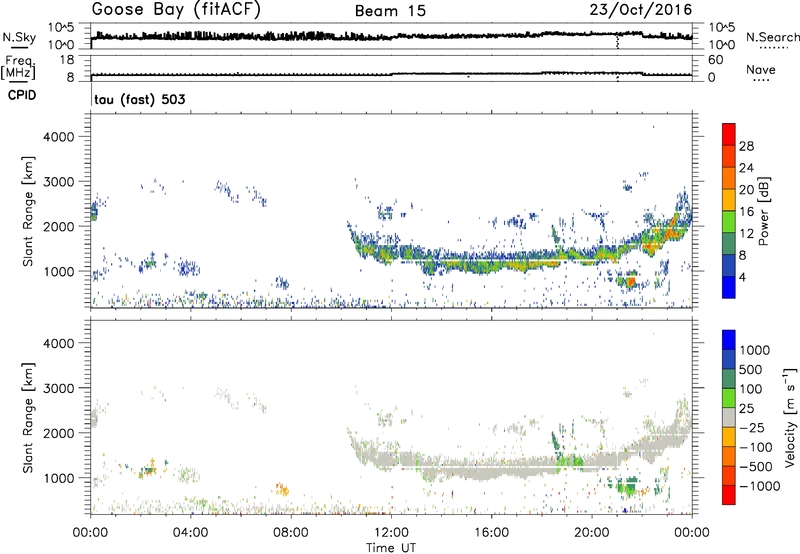This screenshot has height=554, width=800.
Task: Click the "Slant Range [km]" label of the power panel
Action: pos(28,211)
